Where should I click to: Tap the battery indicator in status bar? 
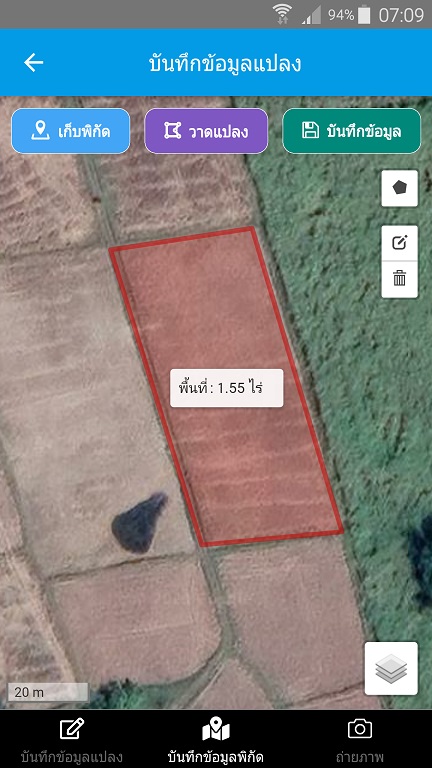click(364, 15)
